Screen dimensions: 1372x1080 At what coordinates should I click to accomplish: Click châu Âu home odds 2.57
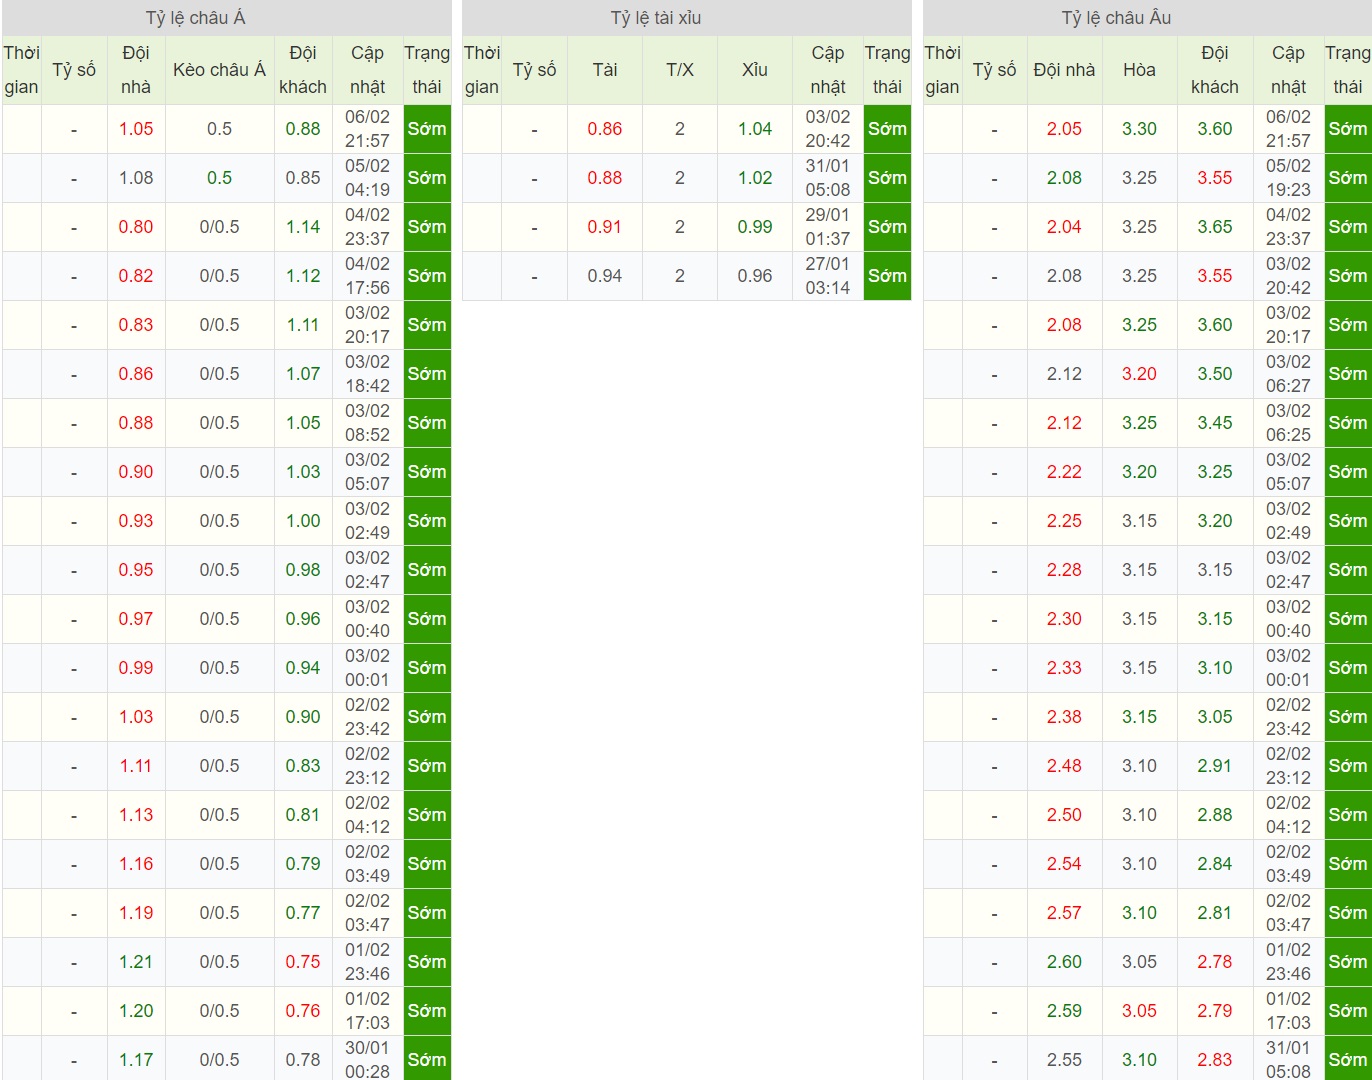[x=1064, y=913]
